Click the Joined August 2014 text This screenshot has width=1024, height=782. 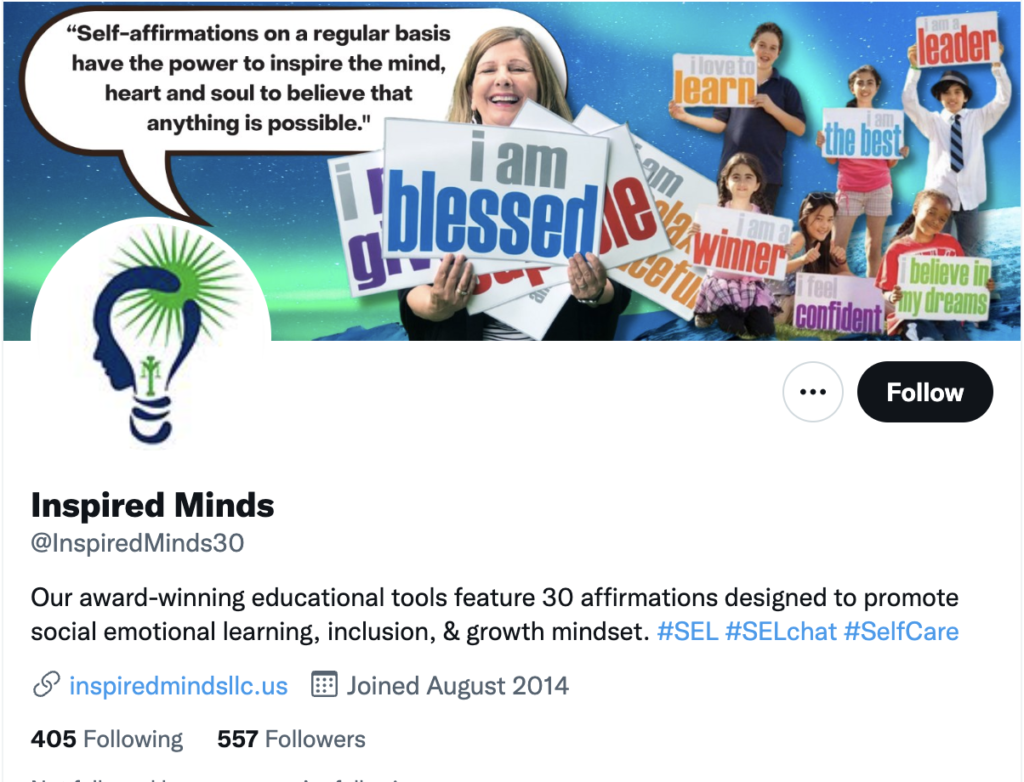coord(457,686)
